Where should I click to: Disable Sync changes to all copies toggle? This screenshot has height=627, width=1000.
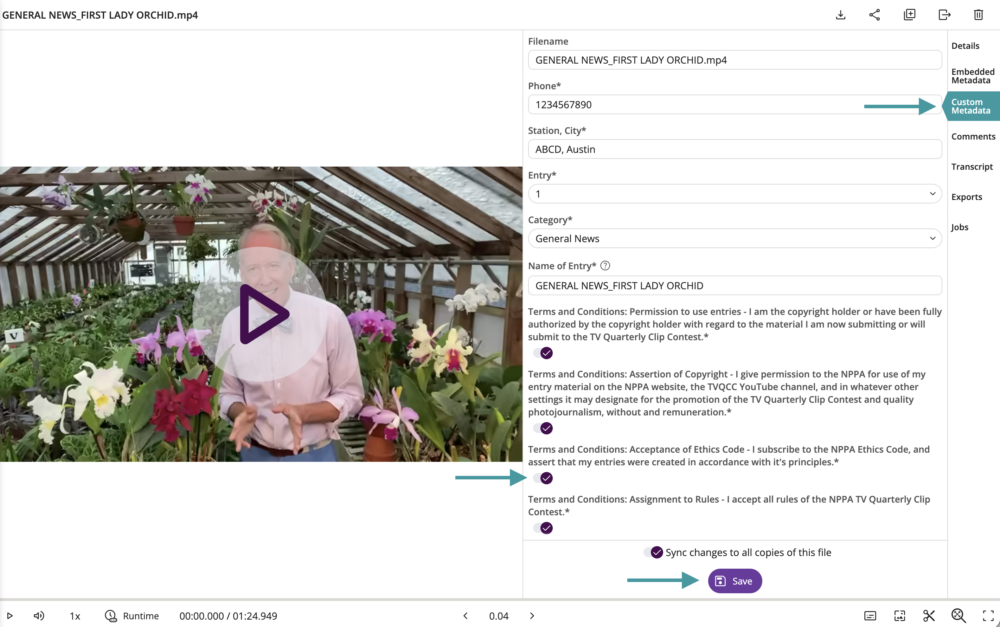coord(655,552)
